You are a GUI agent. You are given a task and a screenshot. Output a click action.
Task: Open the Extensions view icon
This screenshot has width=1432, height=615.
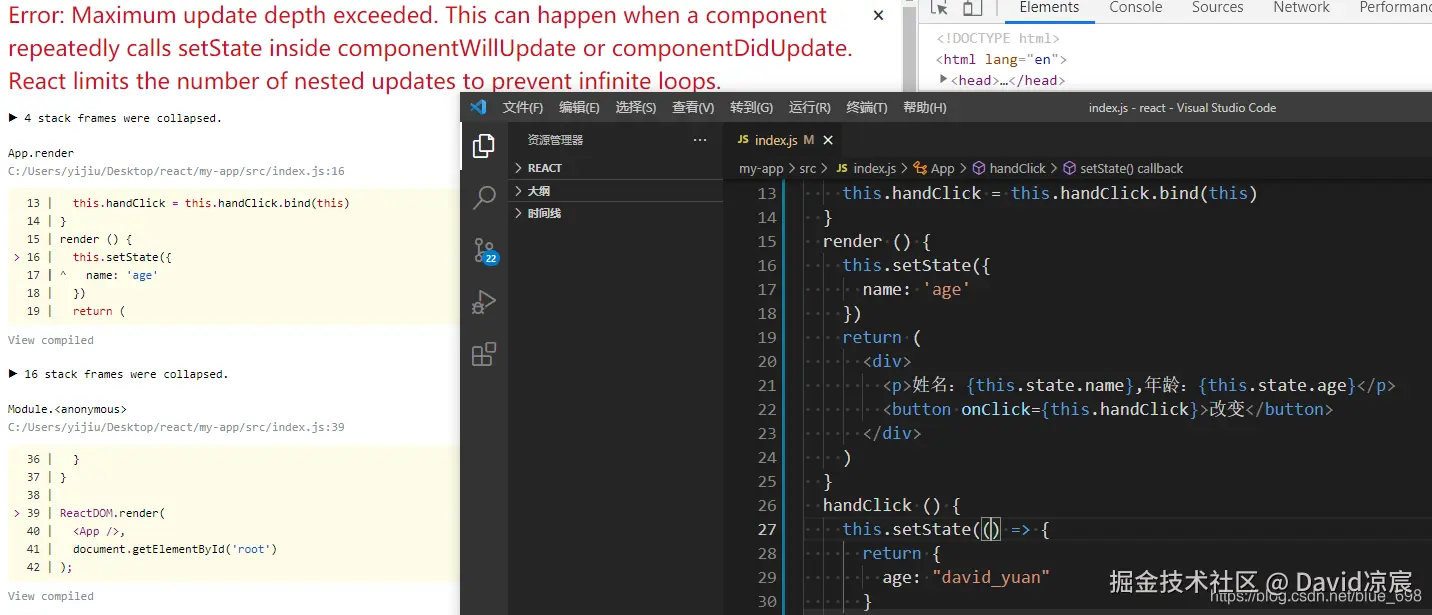[484, 354]
